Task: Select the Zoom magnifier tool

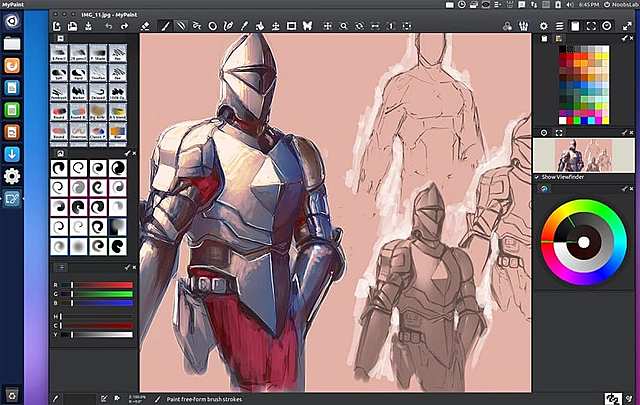Action: [344, 26]
